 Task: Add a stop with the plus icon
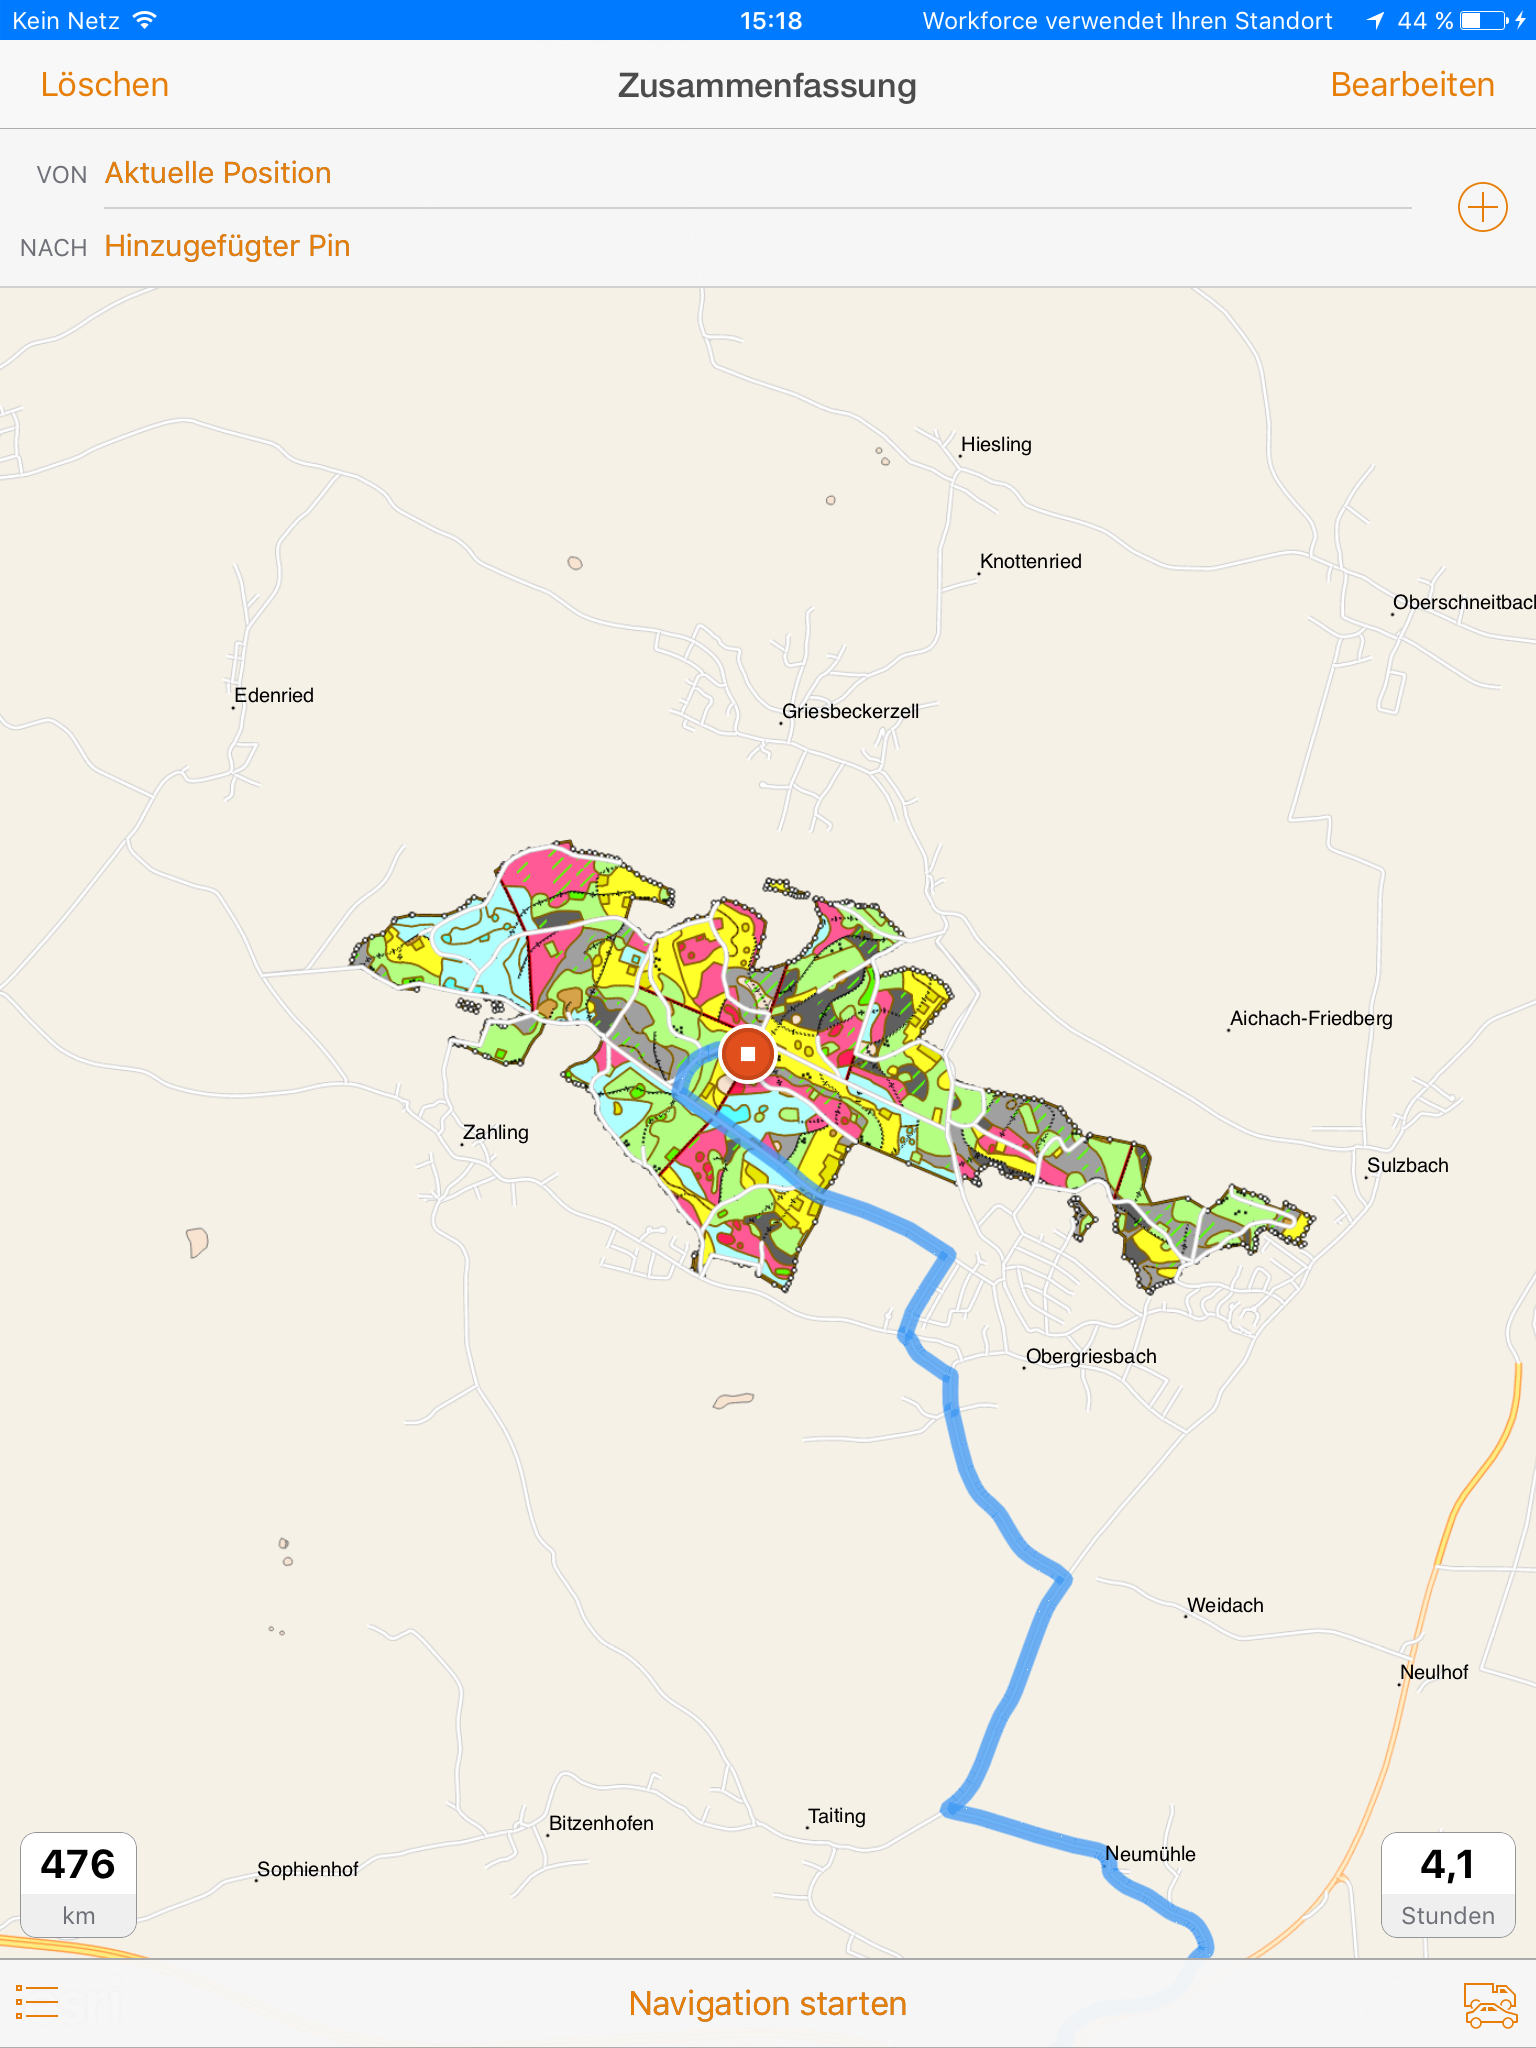click(1482, 208)
